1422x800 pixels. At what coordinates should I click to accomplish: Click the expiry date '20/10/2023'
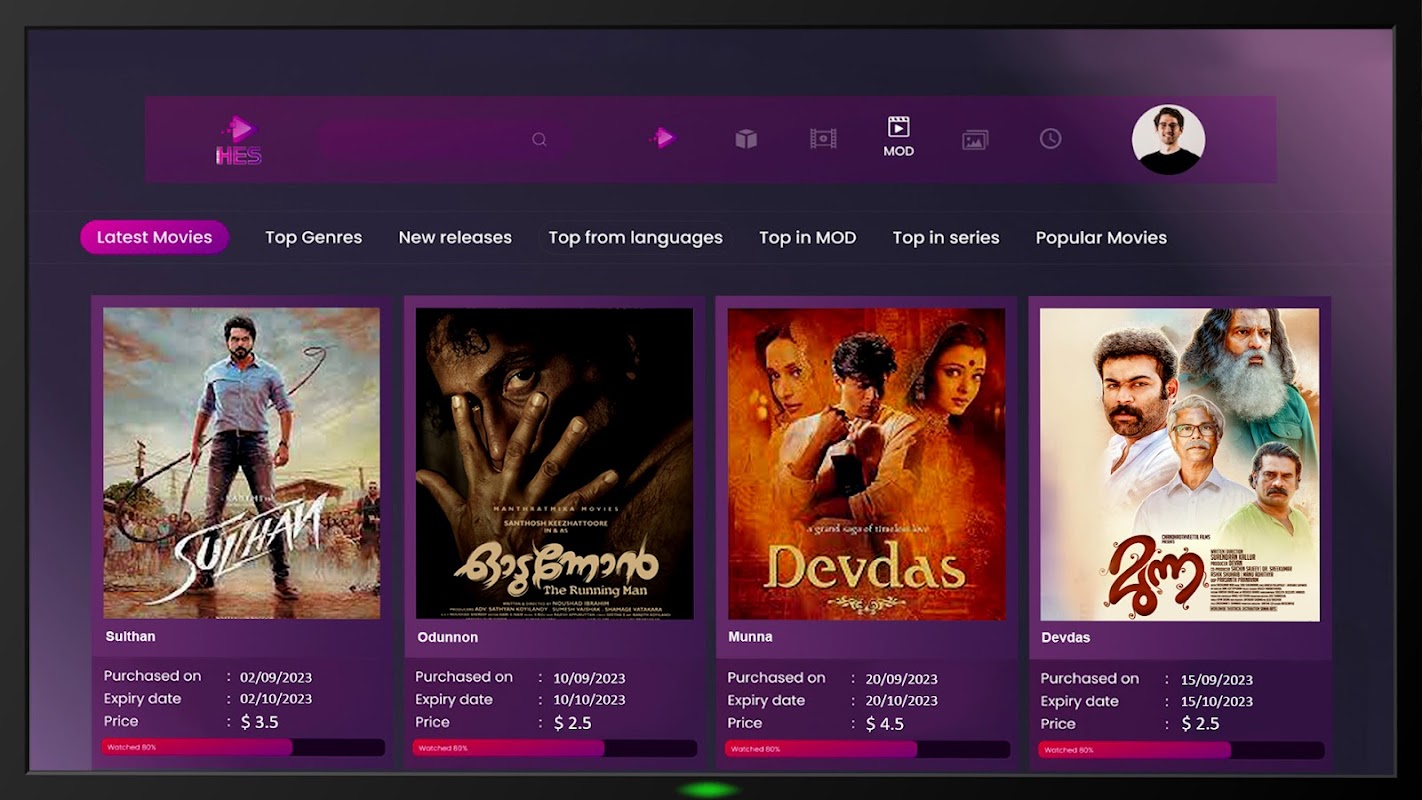(x=901, y=701)
